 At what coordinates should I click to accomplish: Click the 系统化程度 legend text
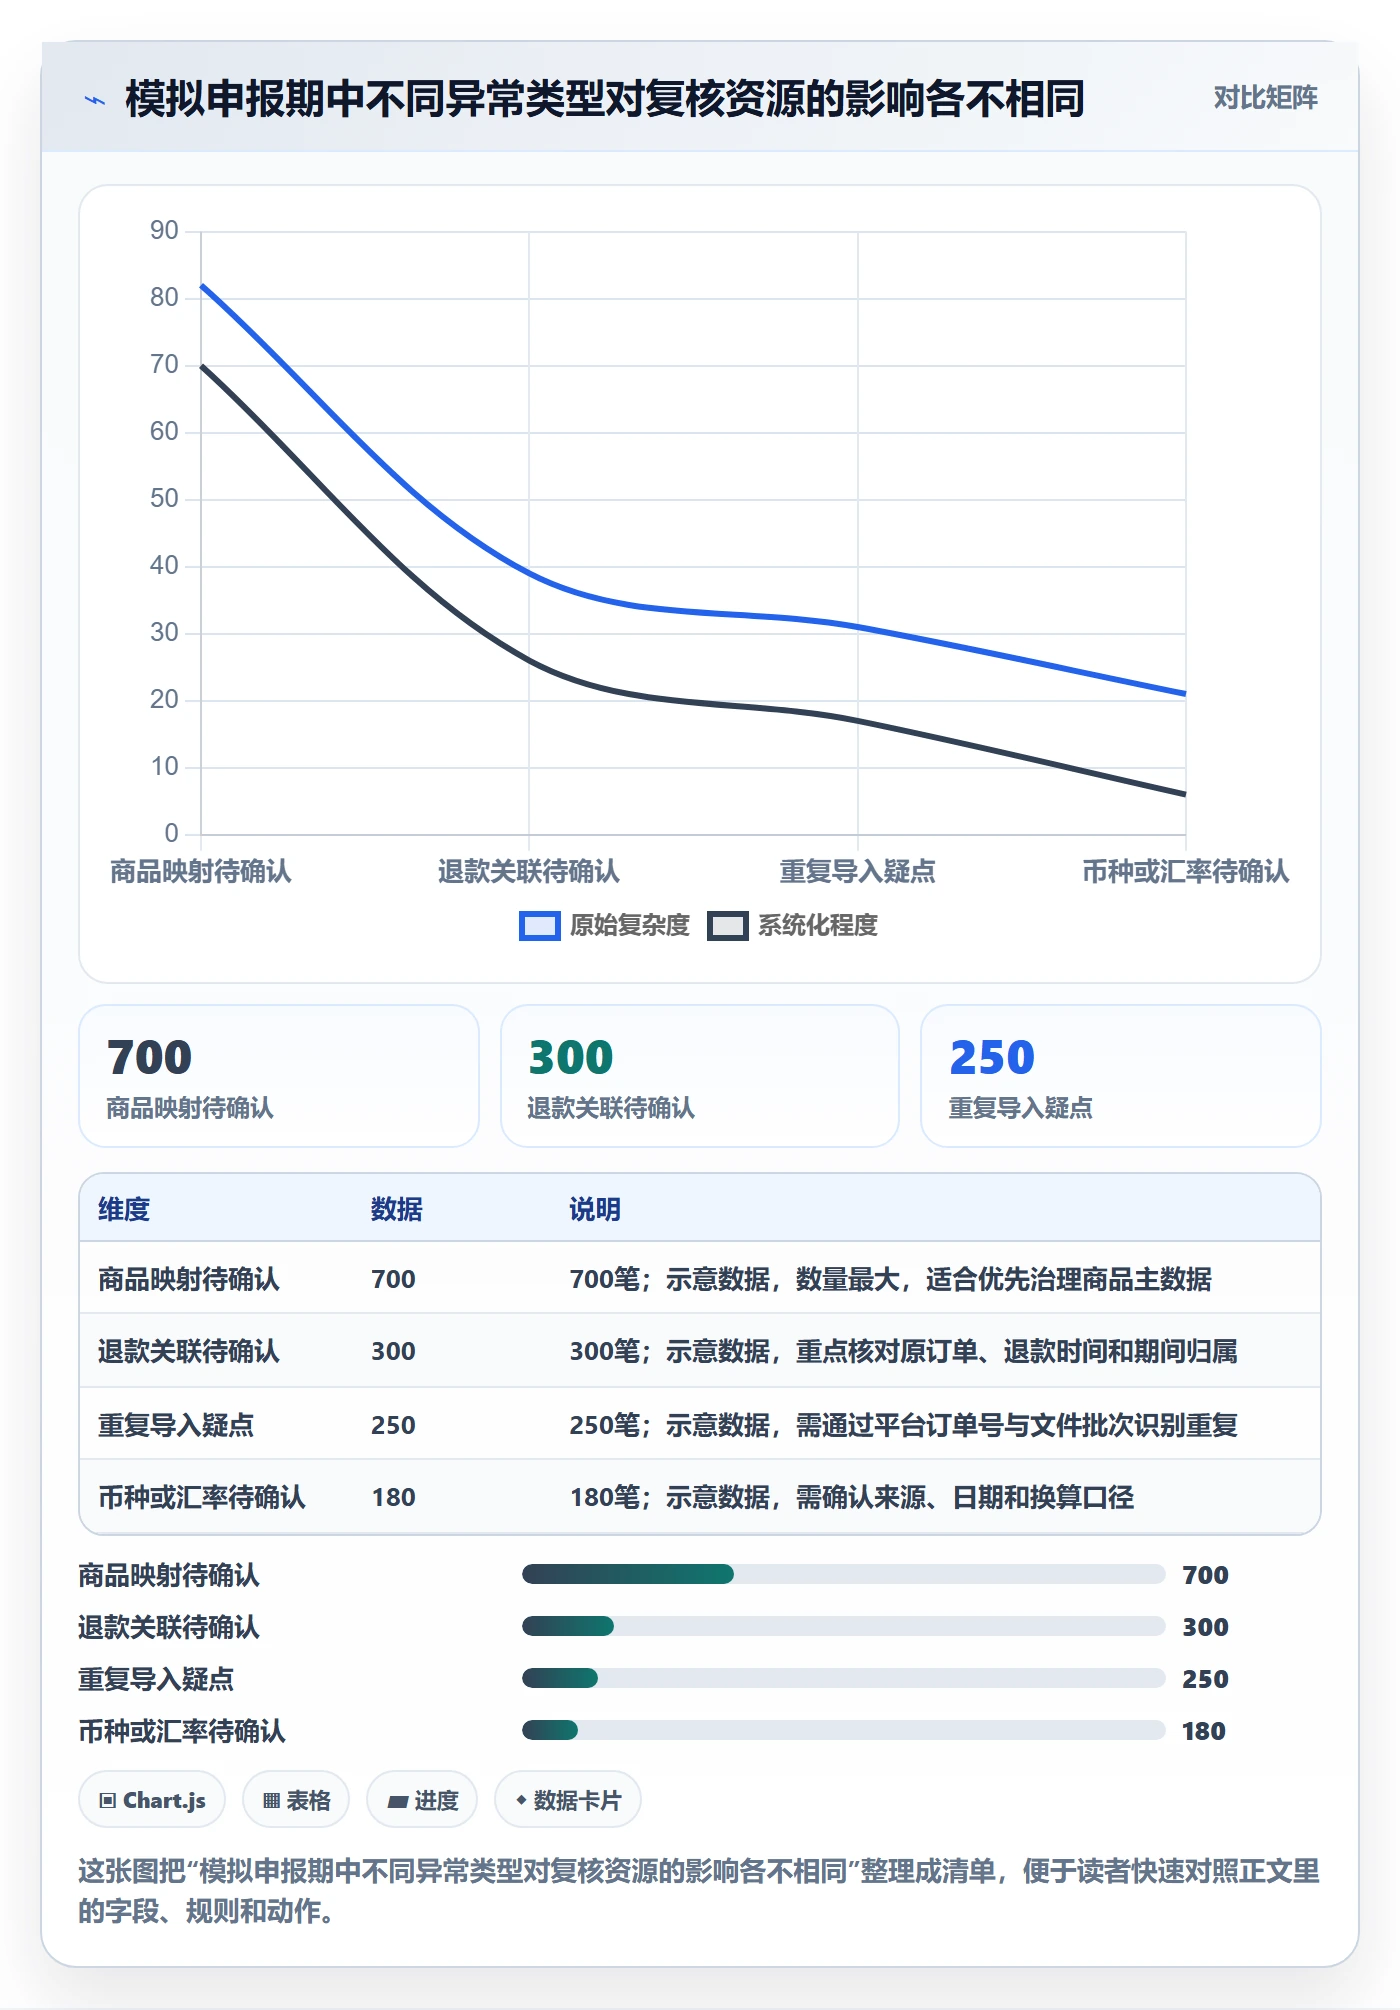click(817, 926)
